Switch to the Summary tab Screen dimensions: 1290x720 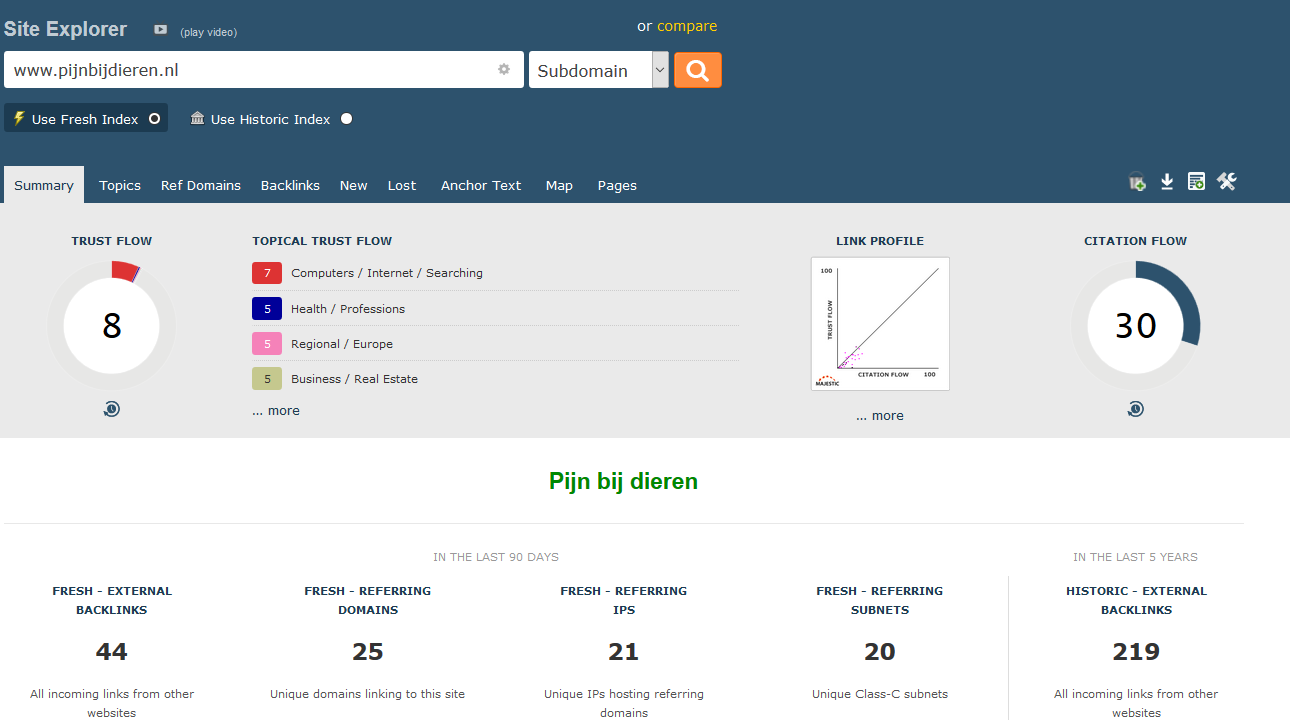[44, 185]
